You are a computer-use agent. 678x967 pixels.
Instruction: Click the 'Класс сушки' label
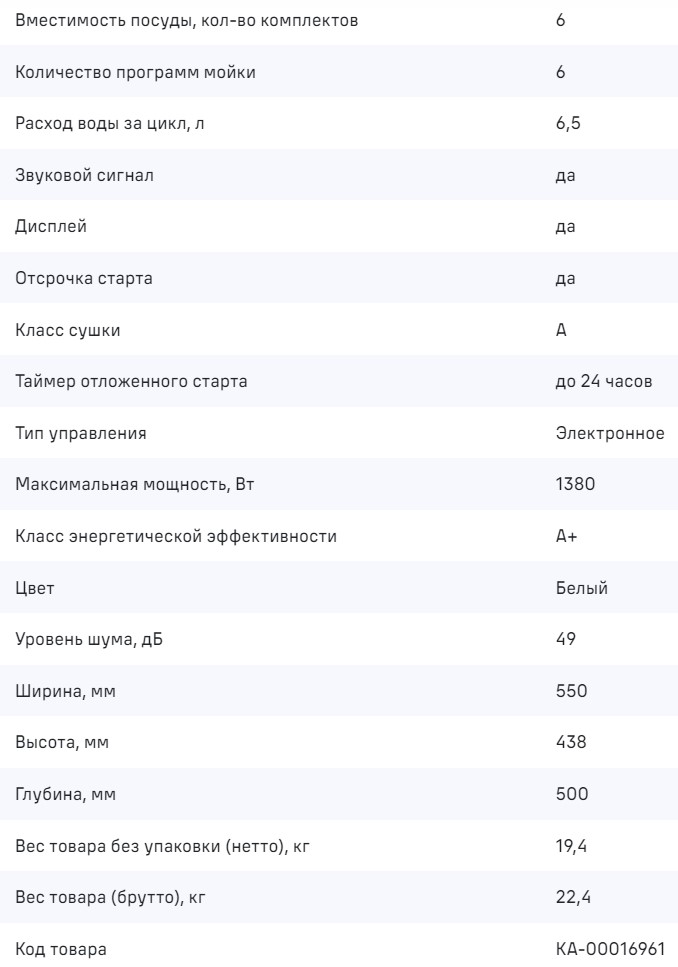pyautogui.click(x=68, y=330)
